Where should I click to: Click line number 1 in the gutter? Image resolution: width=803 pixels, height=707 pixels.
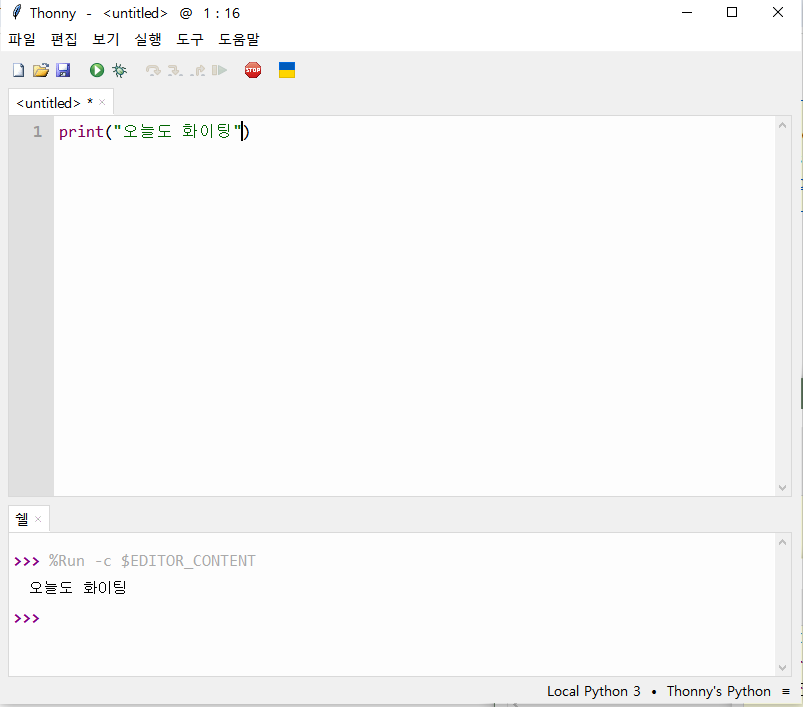(x=37, y=132)
